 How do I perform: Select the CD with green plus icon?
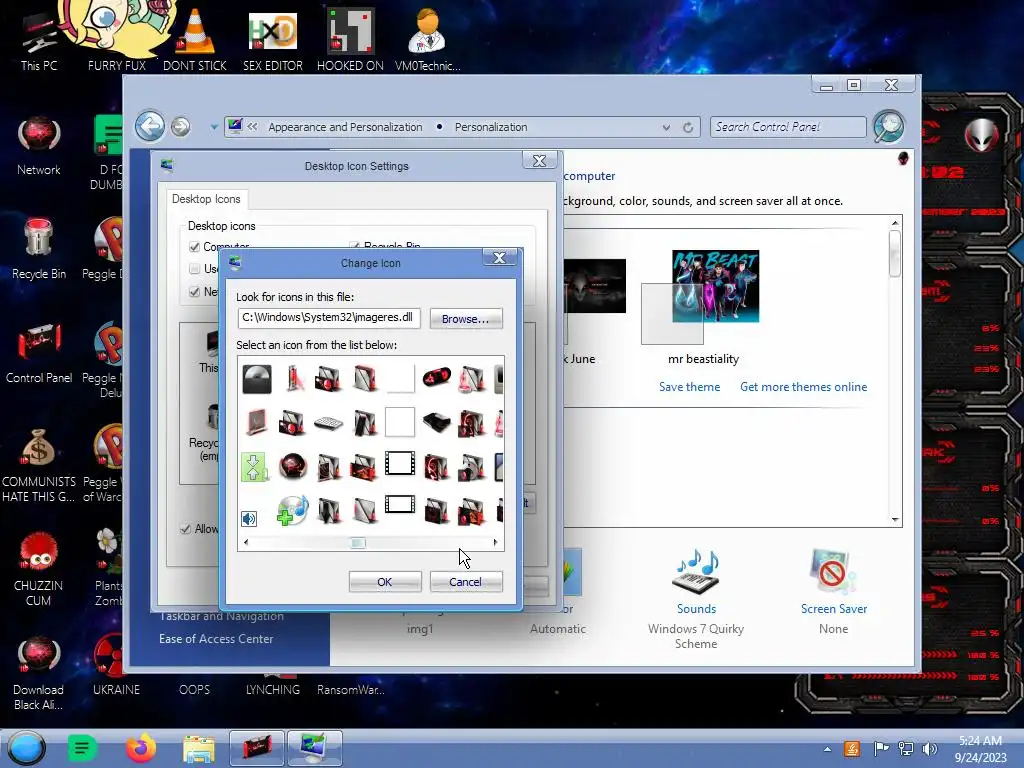(292, 510)
